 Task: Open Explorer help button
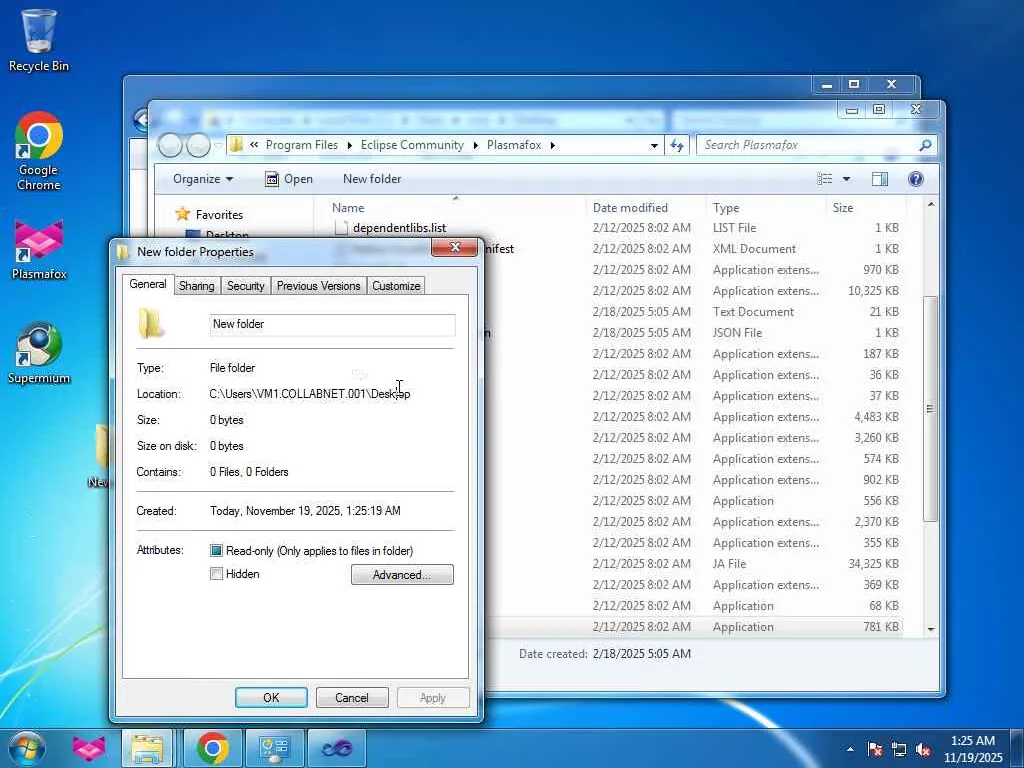pyautogui.click(x=916, y=179)
